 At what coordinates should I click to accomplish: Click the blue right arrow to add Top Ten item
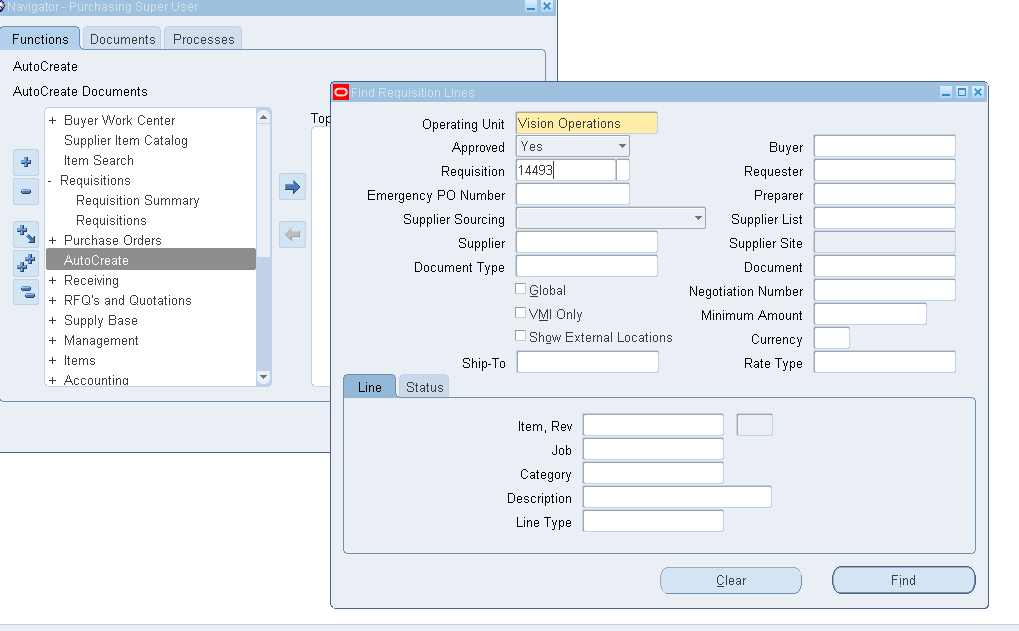click(291, 186)
